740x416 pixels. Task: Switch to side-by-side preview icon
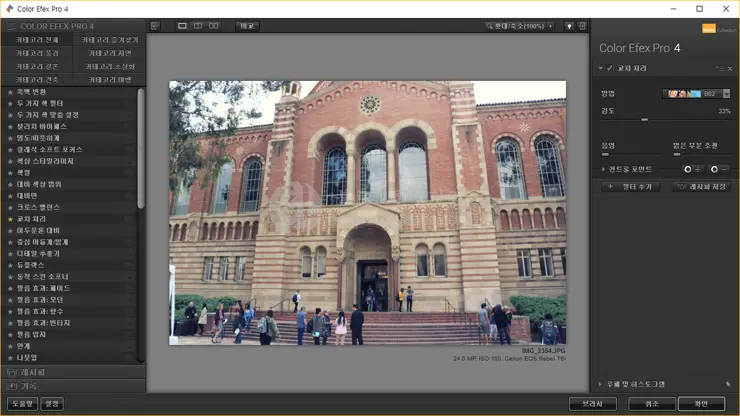(x=214, y=26)
